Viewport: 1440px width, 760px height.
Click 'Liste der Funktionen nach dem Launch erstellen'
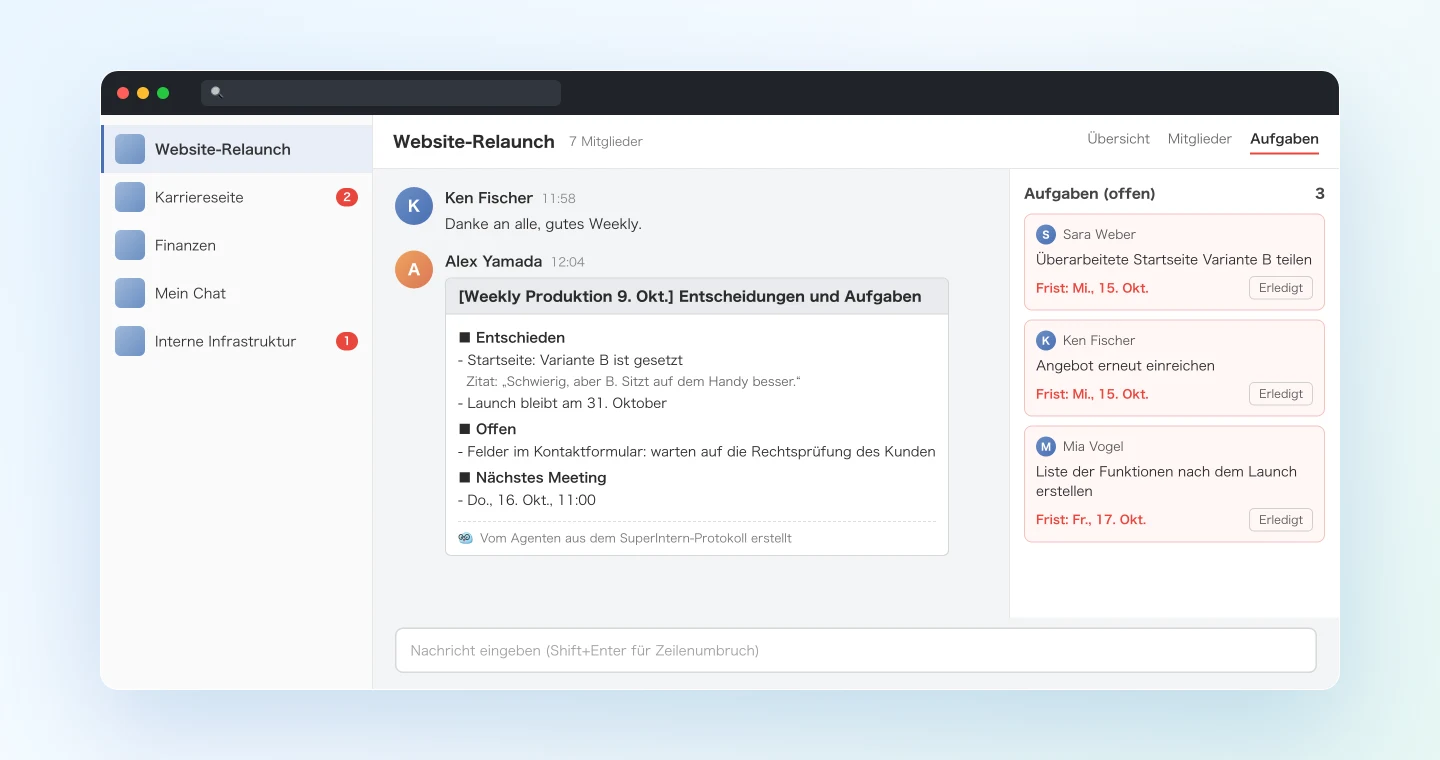1166,481
